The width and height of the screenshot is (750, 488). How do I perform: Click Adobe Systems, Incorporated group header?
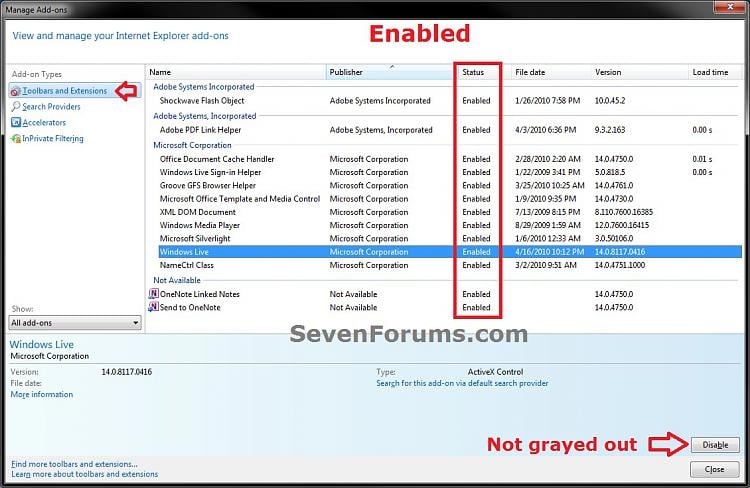pyautogui.click(x=205, y=116)
